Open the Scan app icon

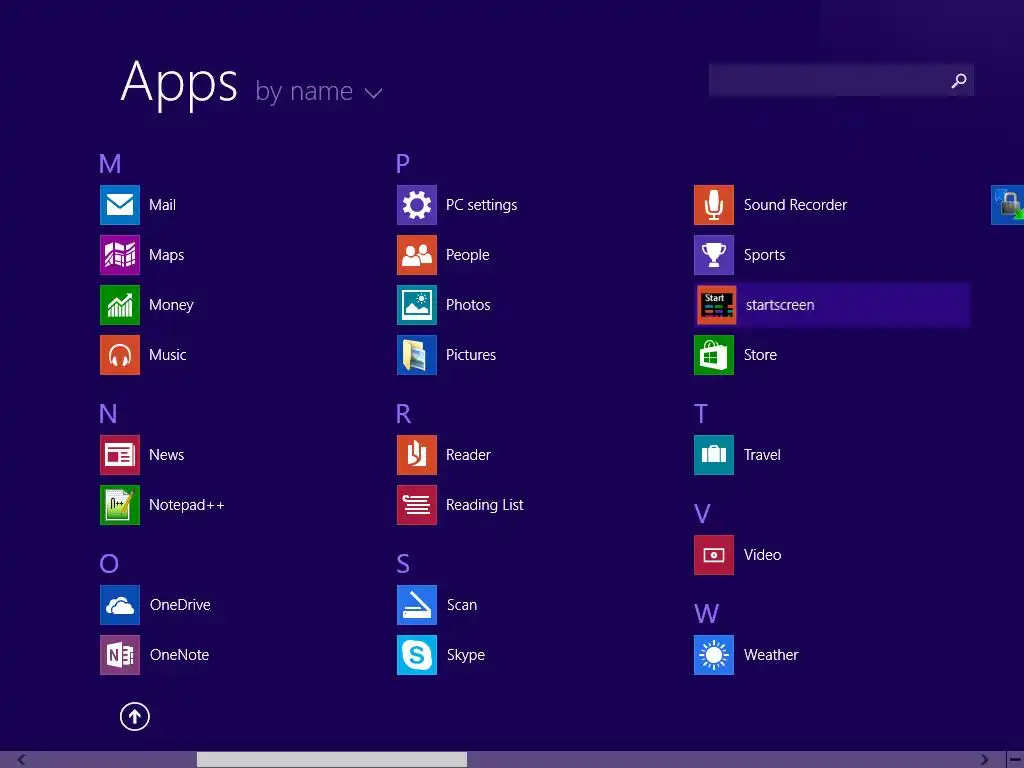point(417,605)
